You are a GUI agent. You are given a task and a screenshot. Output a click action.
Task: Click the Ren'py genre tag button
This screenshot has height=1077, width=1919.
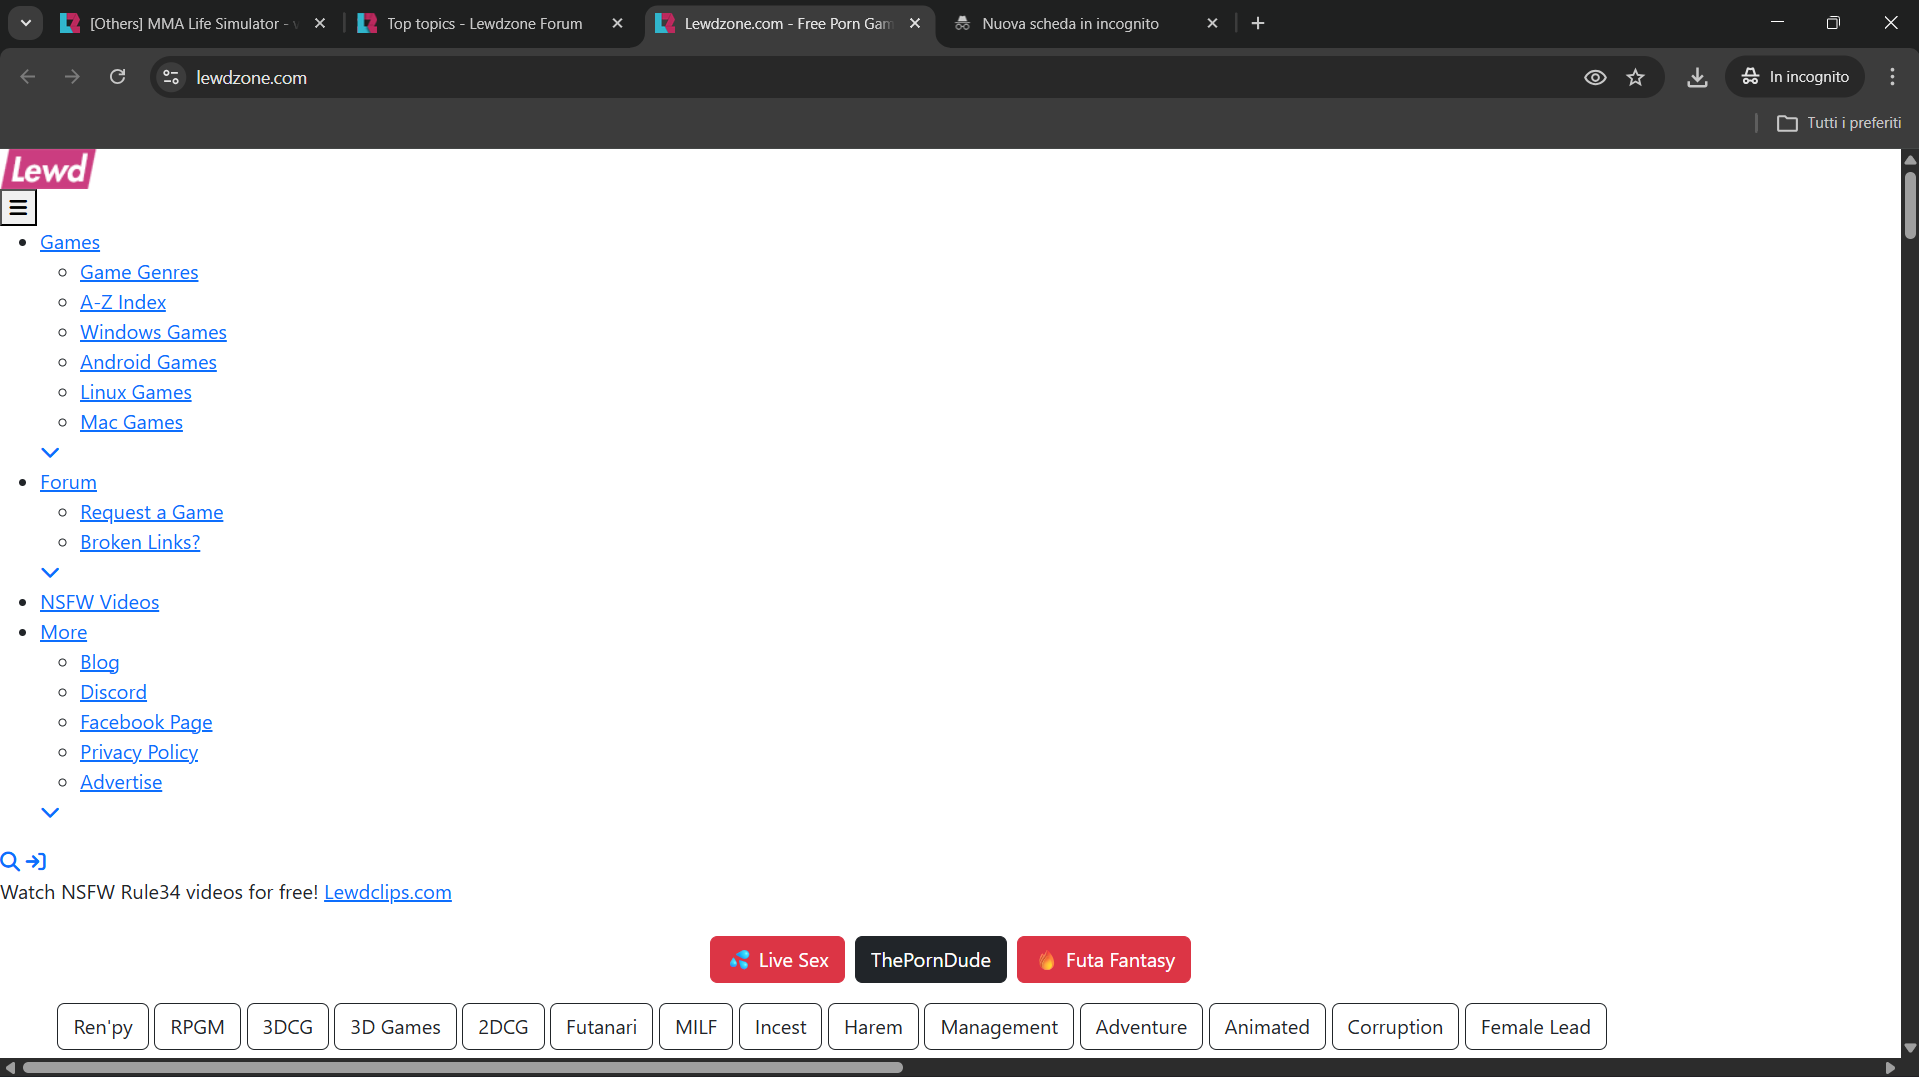pos(103,1027)
